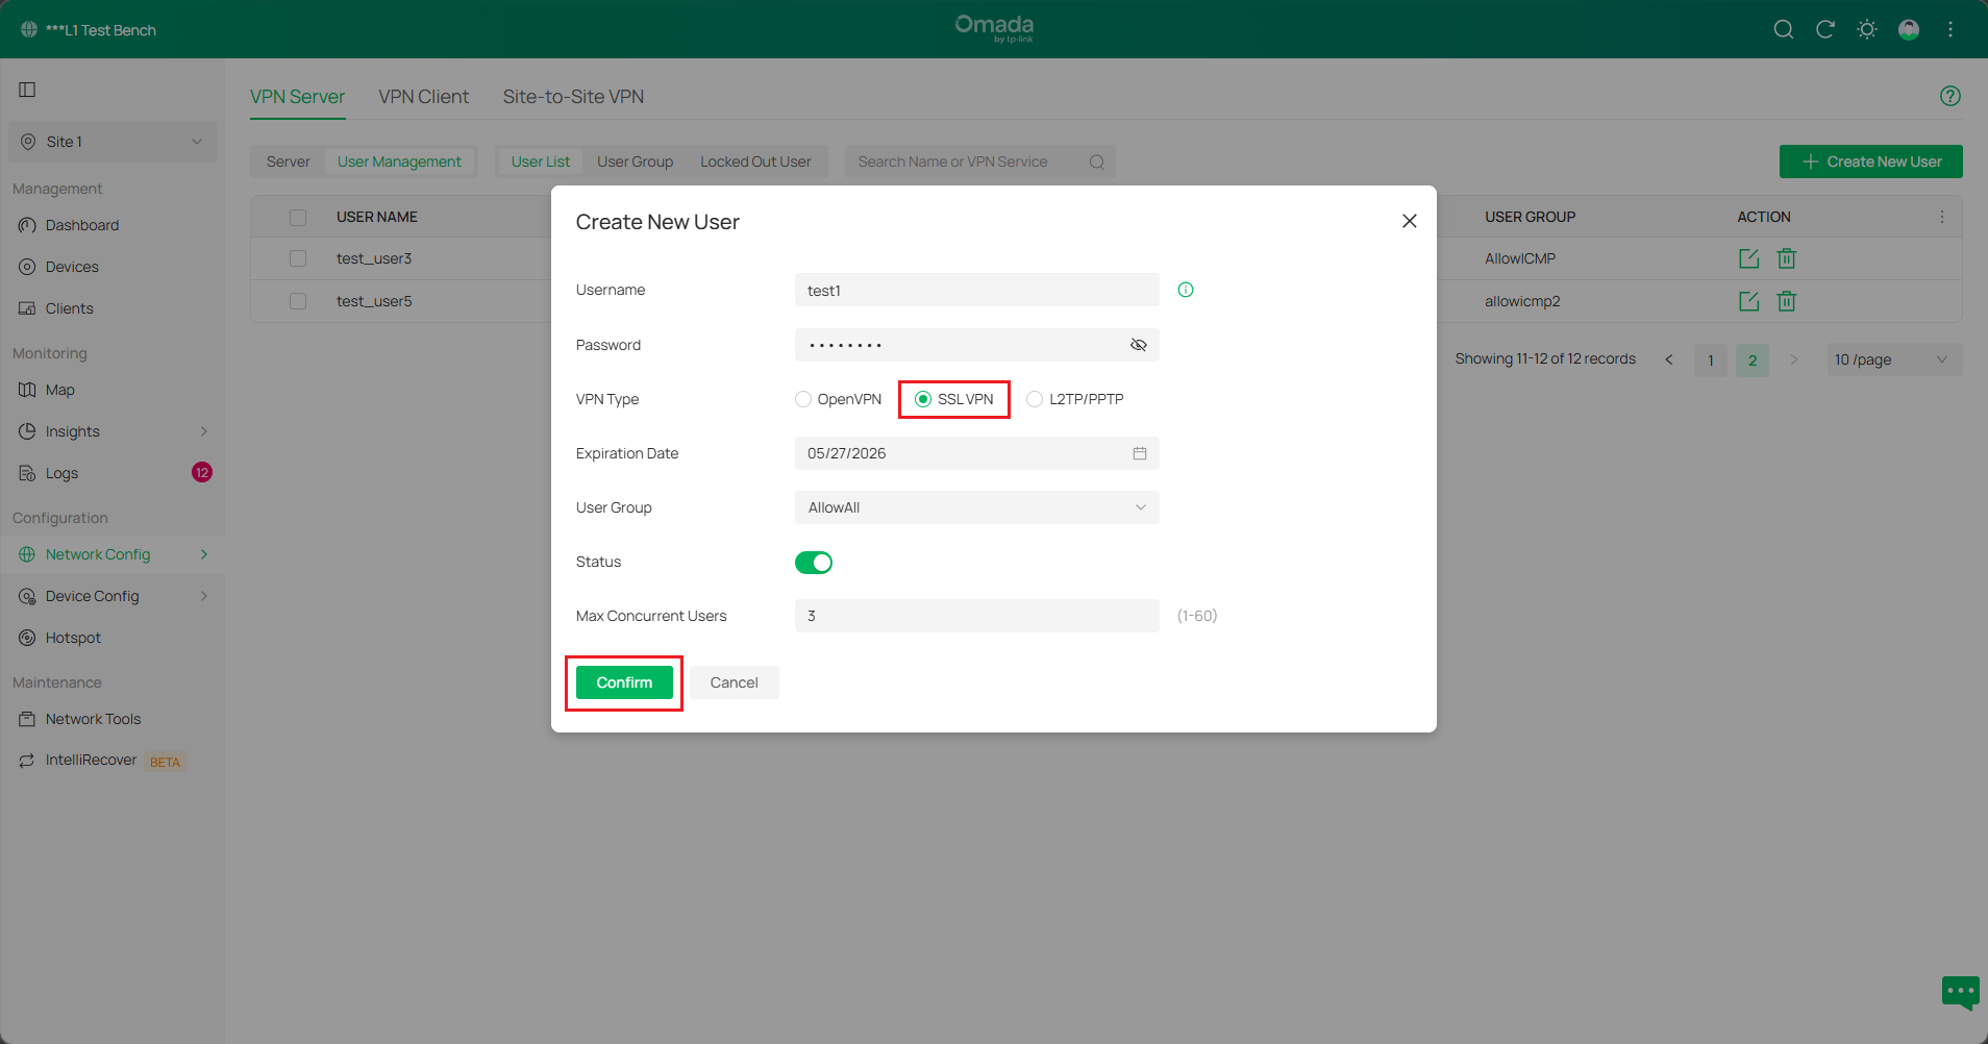The width and height of the screenshot is (1988, 1044).
Task: Click the Search Name or VPN Service box
Action: pos(980,162)
